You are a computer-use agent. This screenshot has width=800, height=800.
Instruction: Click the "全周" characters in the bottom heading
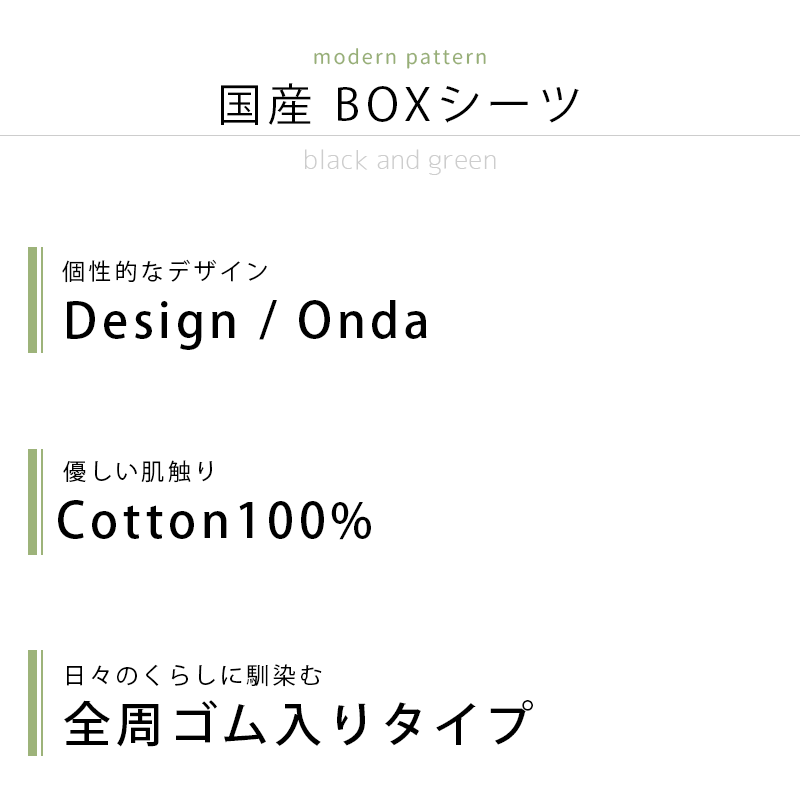(112, 724)
